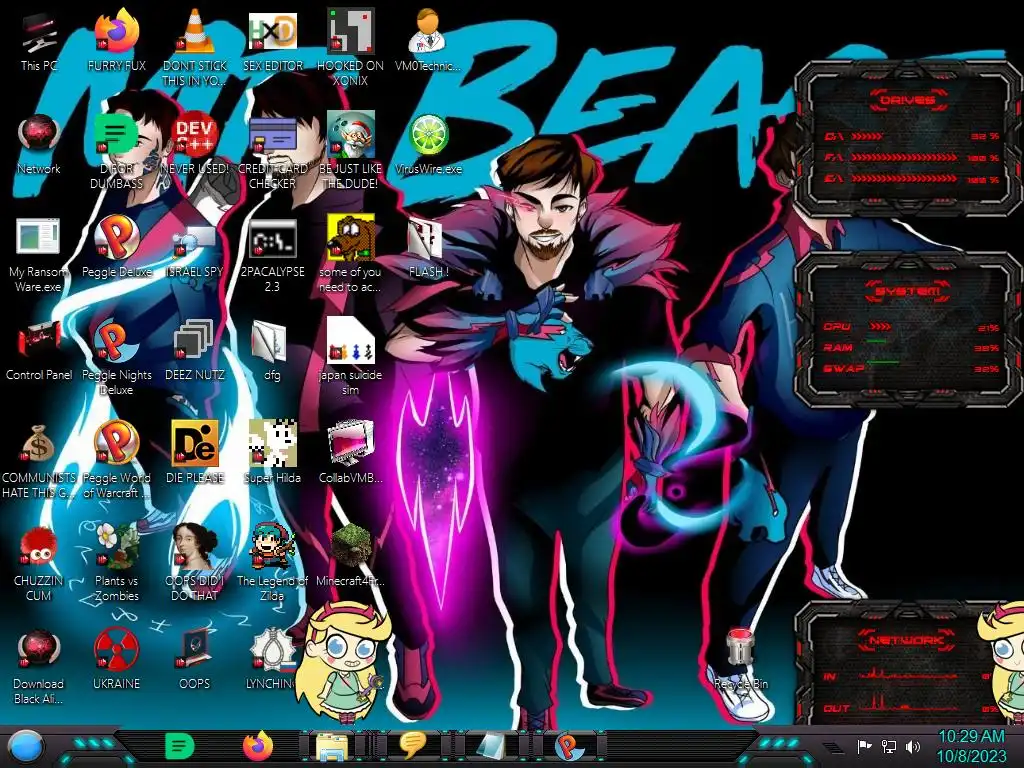Open the VM0Technic desktop icon

point(428,42)
